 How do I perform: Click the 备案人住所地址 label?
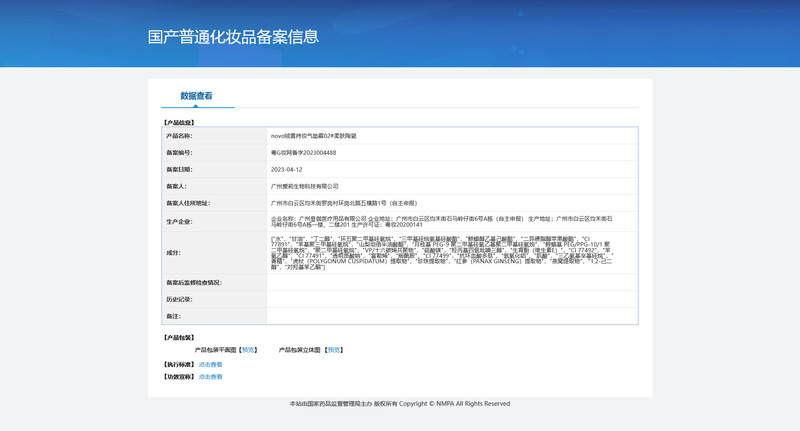click(188, 203)
